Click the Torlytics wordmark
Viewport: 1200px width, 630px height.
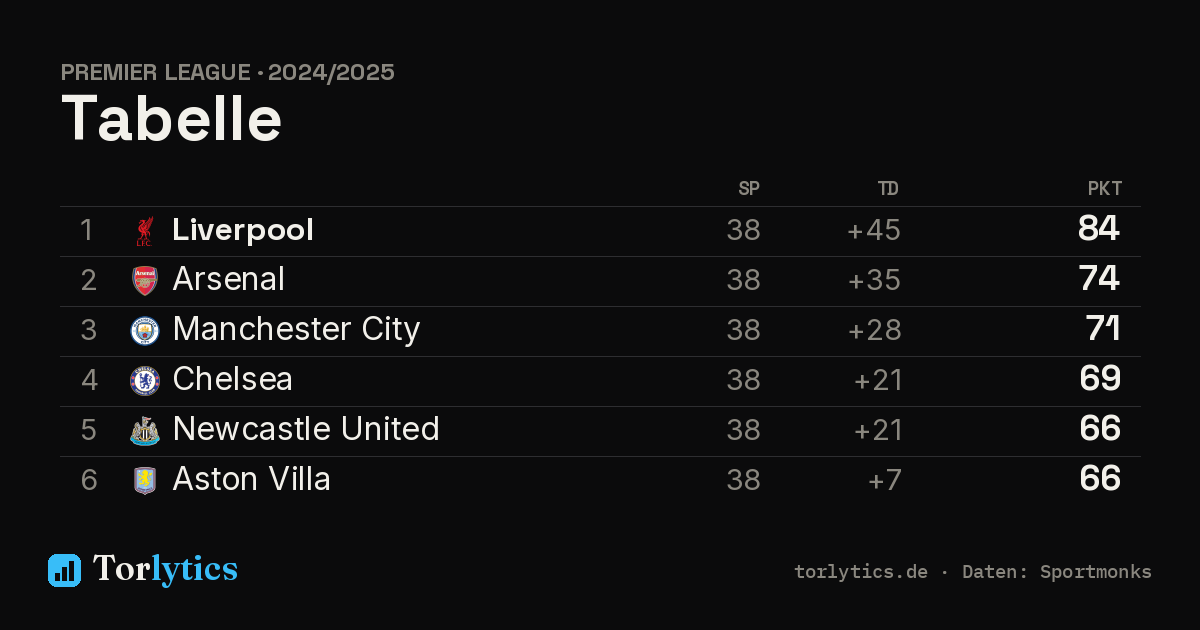(x=165, y=569)
